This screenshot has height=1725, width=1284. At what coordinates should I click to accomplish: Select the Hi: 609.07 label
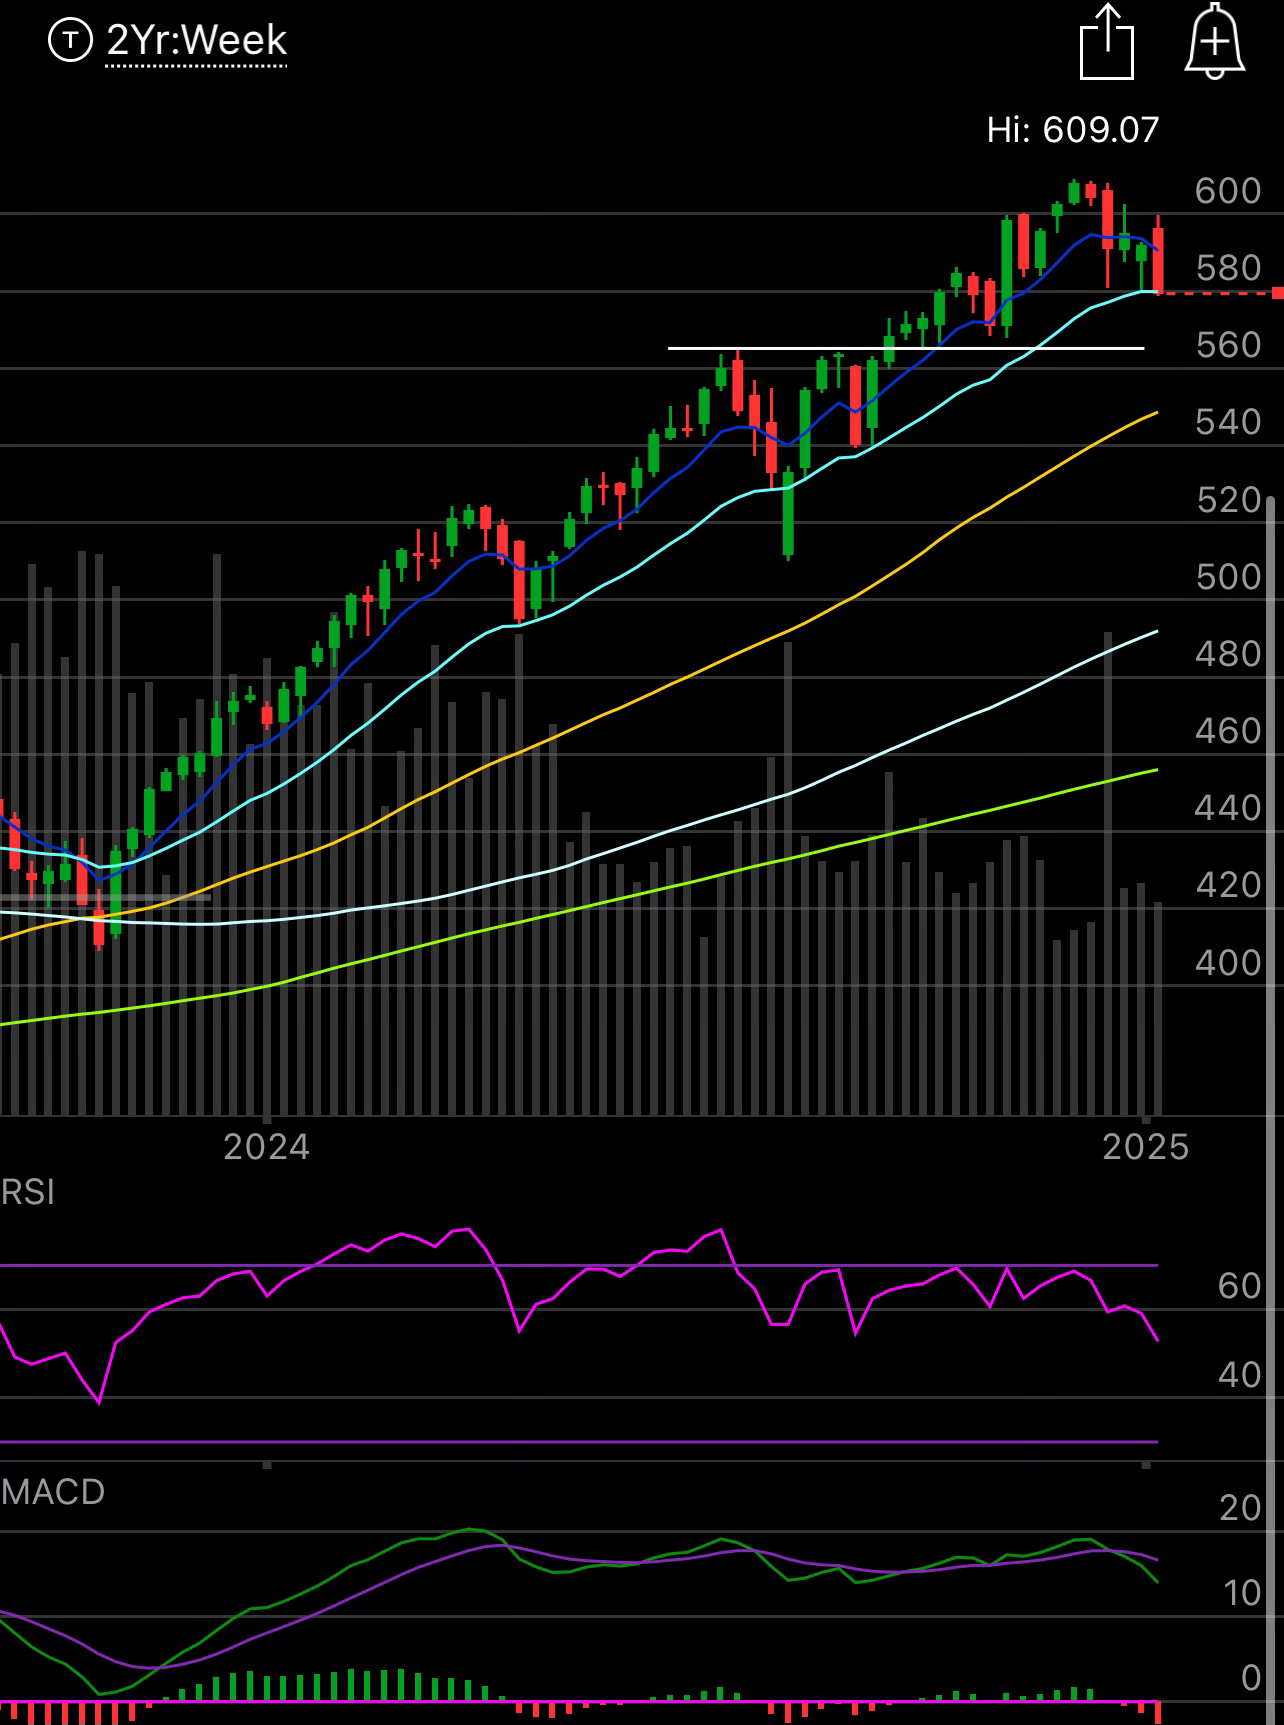point(1073,130)
